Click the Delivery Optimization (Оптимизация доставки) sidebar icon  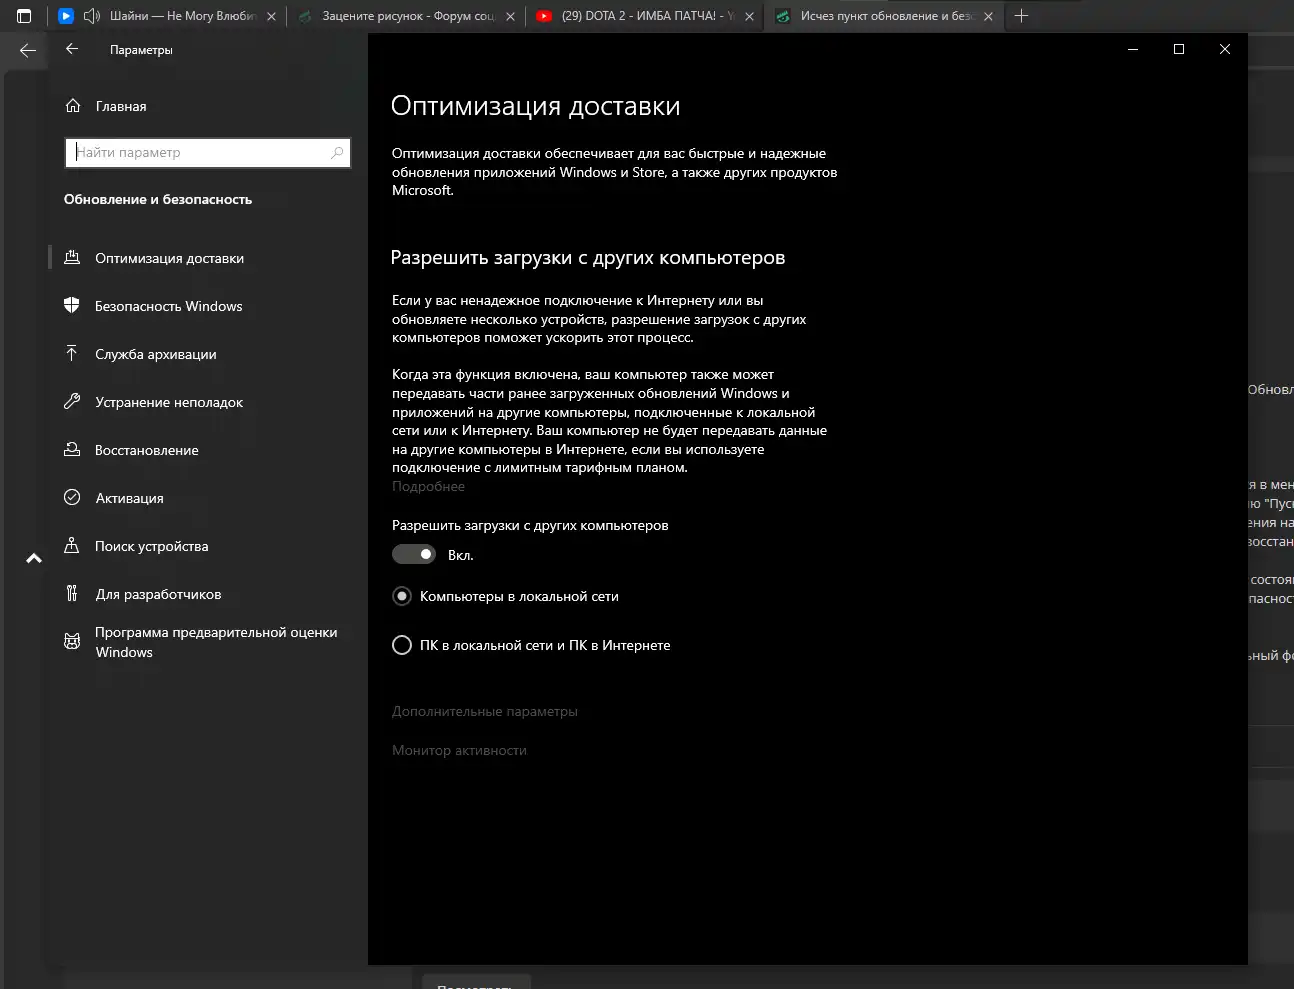[72, 258]
